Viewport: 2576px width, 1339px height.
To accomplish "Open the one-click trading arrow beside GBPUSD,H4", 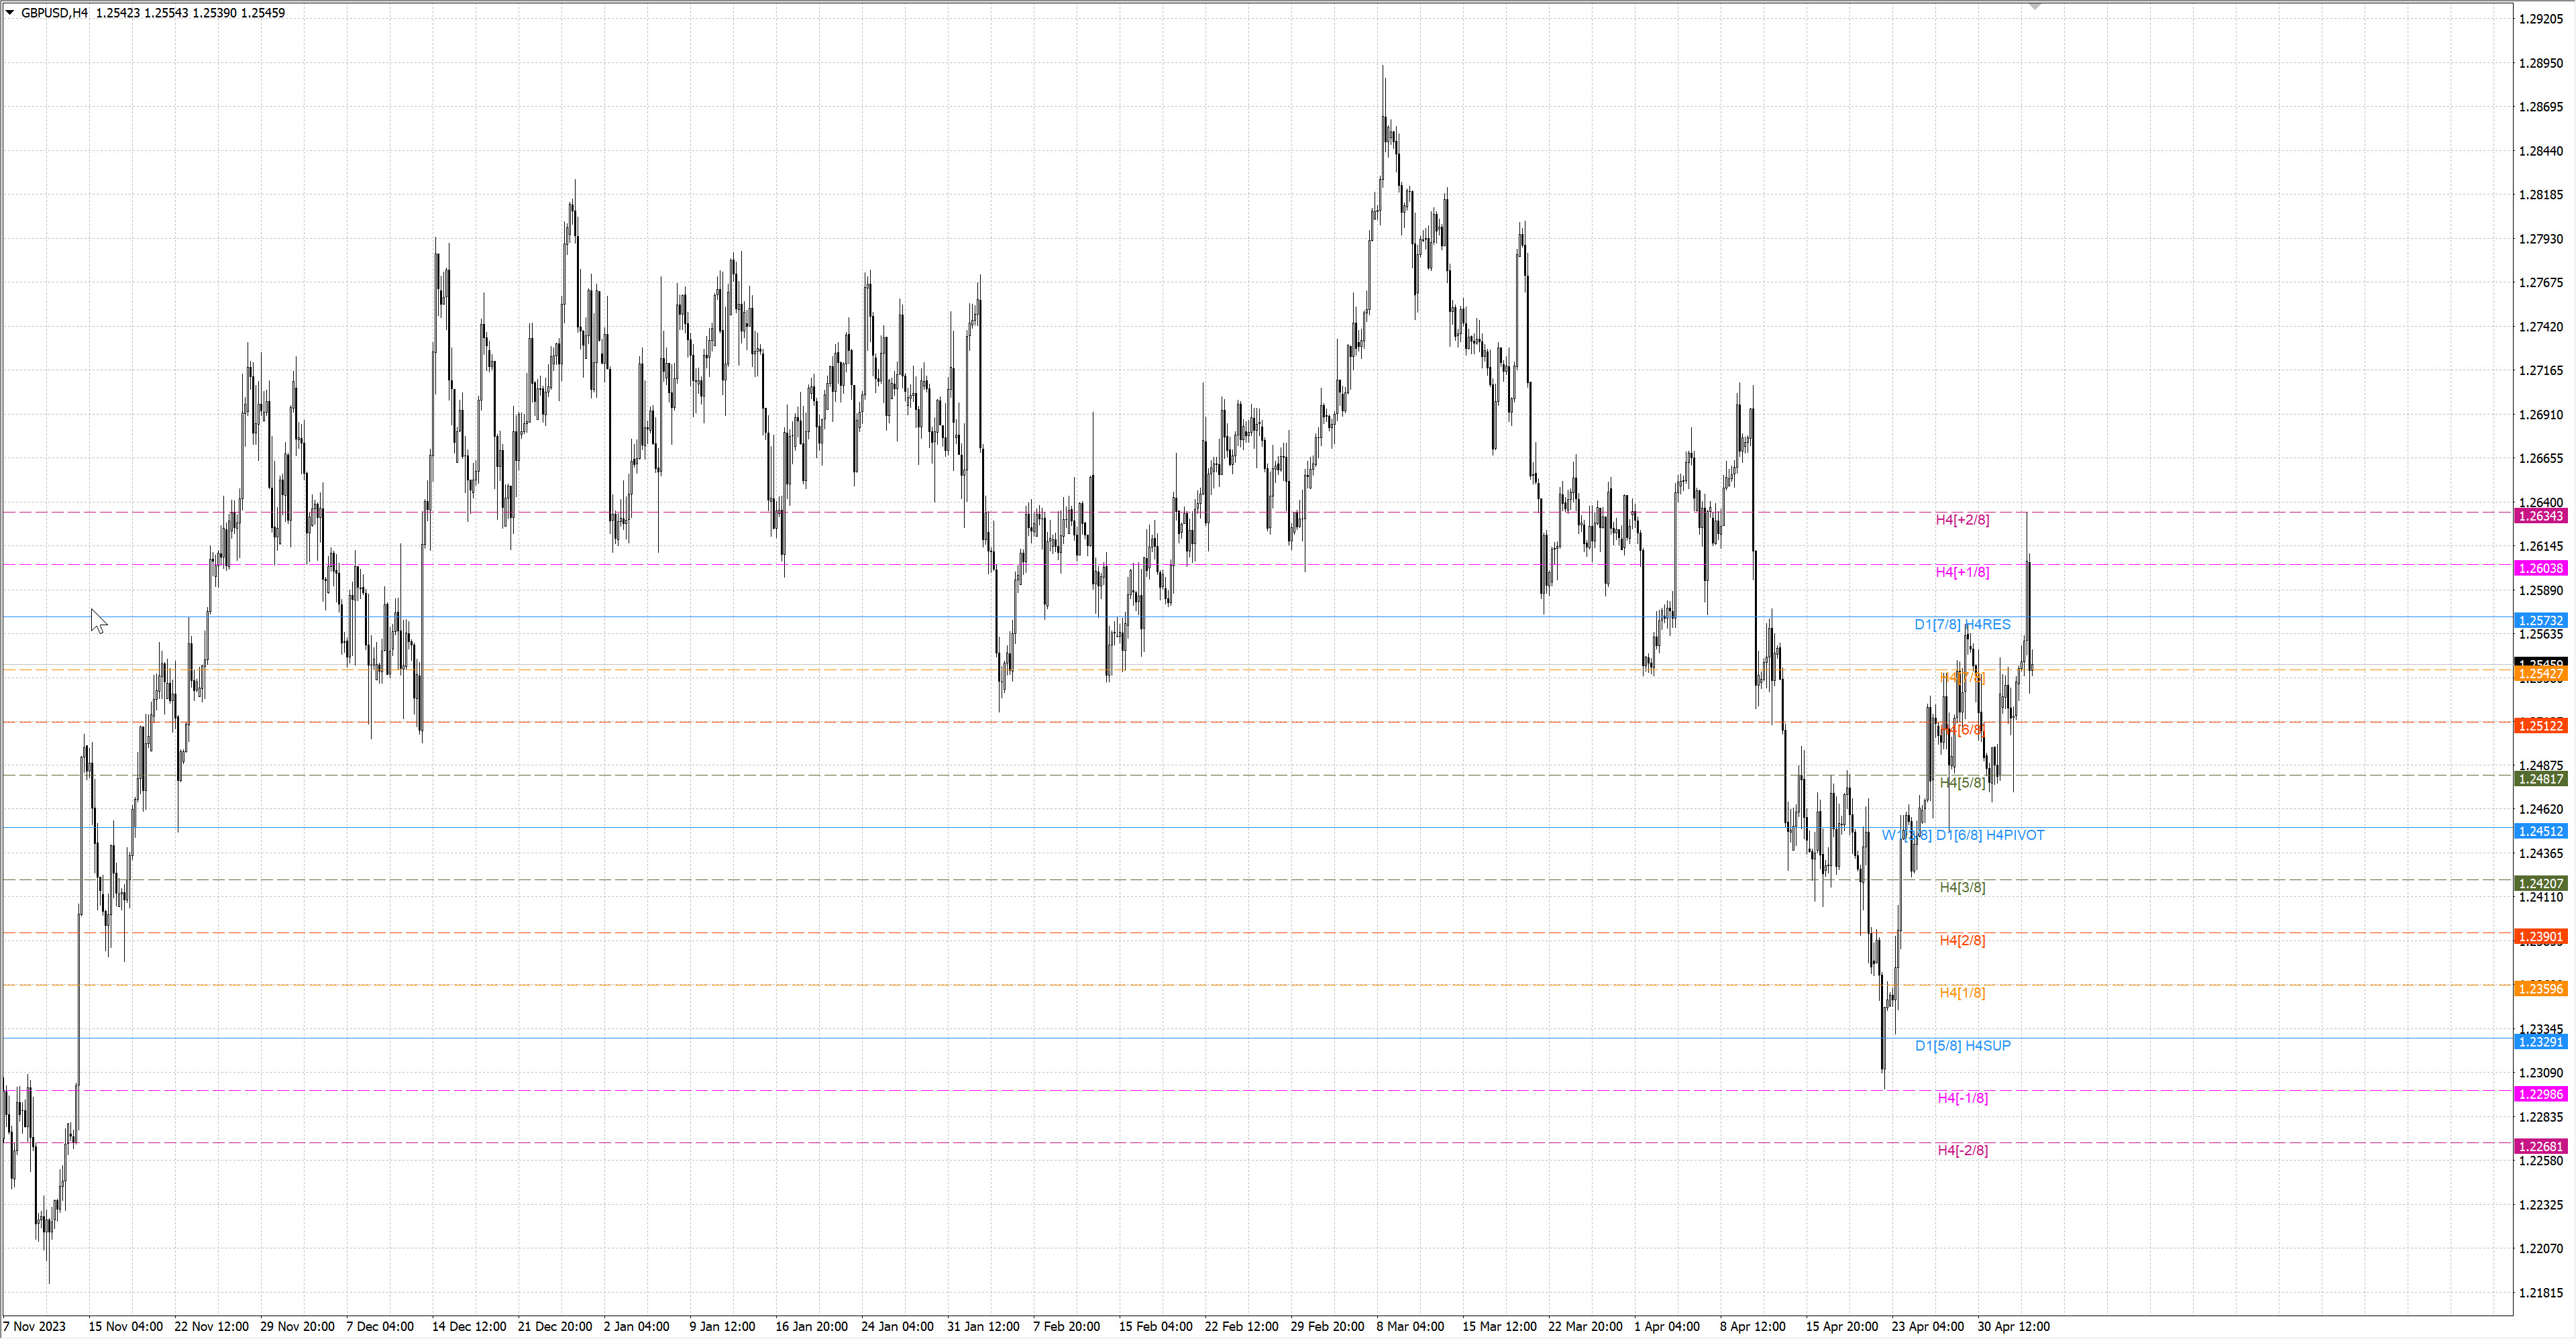I will (x=10, y=12).
